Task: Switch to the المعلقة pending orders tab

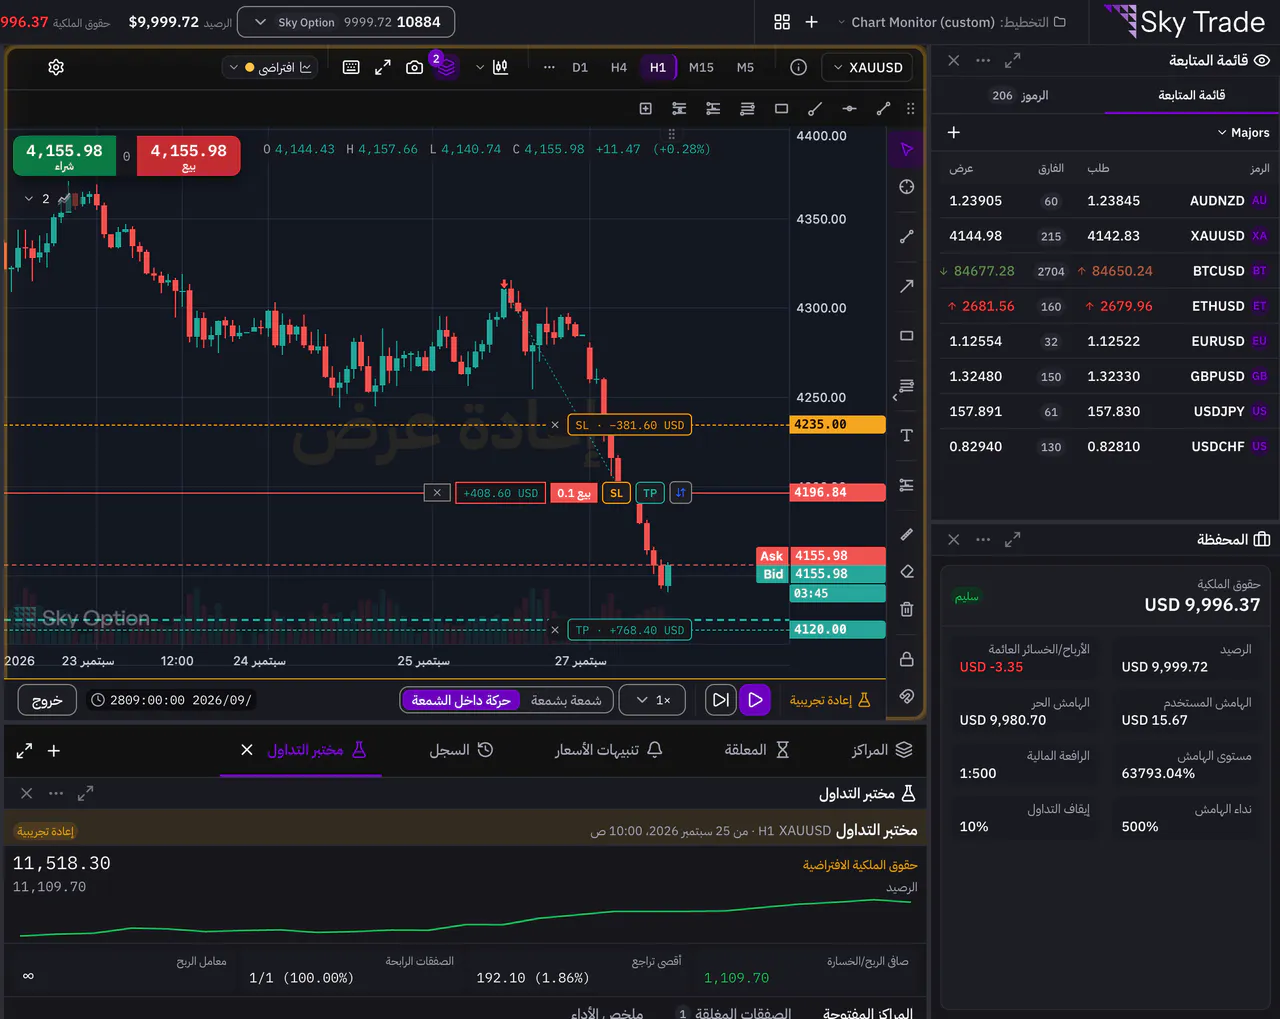Action: coord(756,750)
